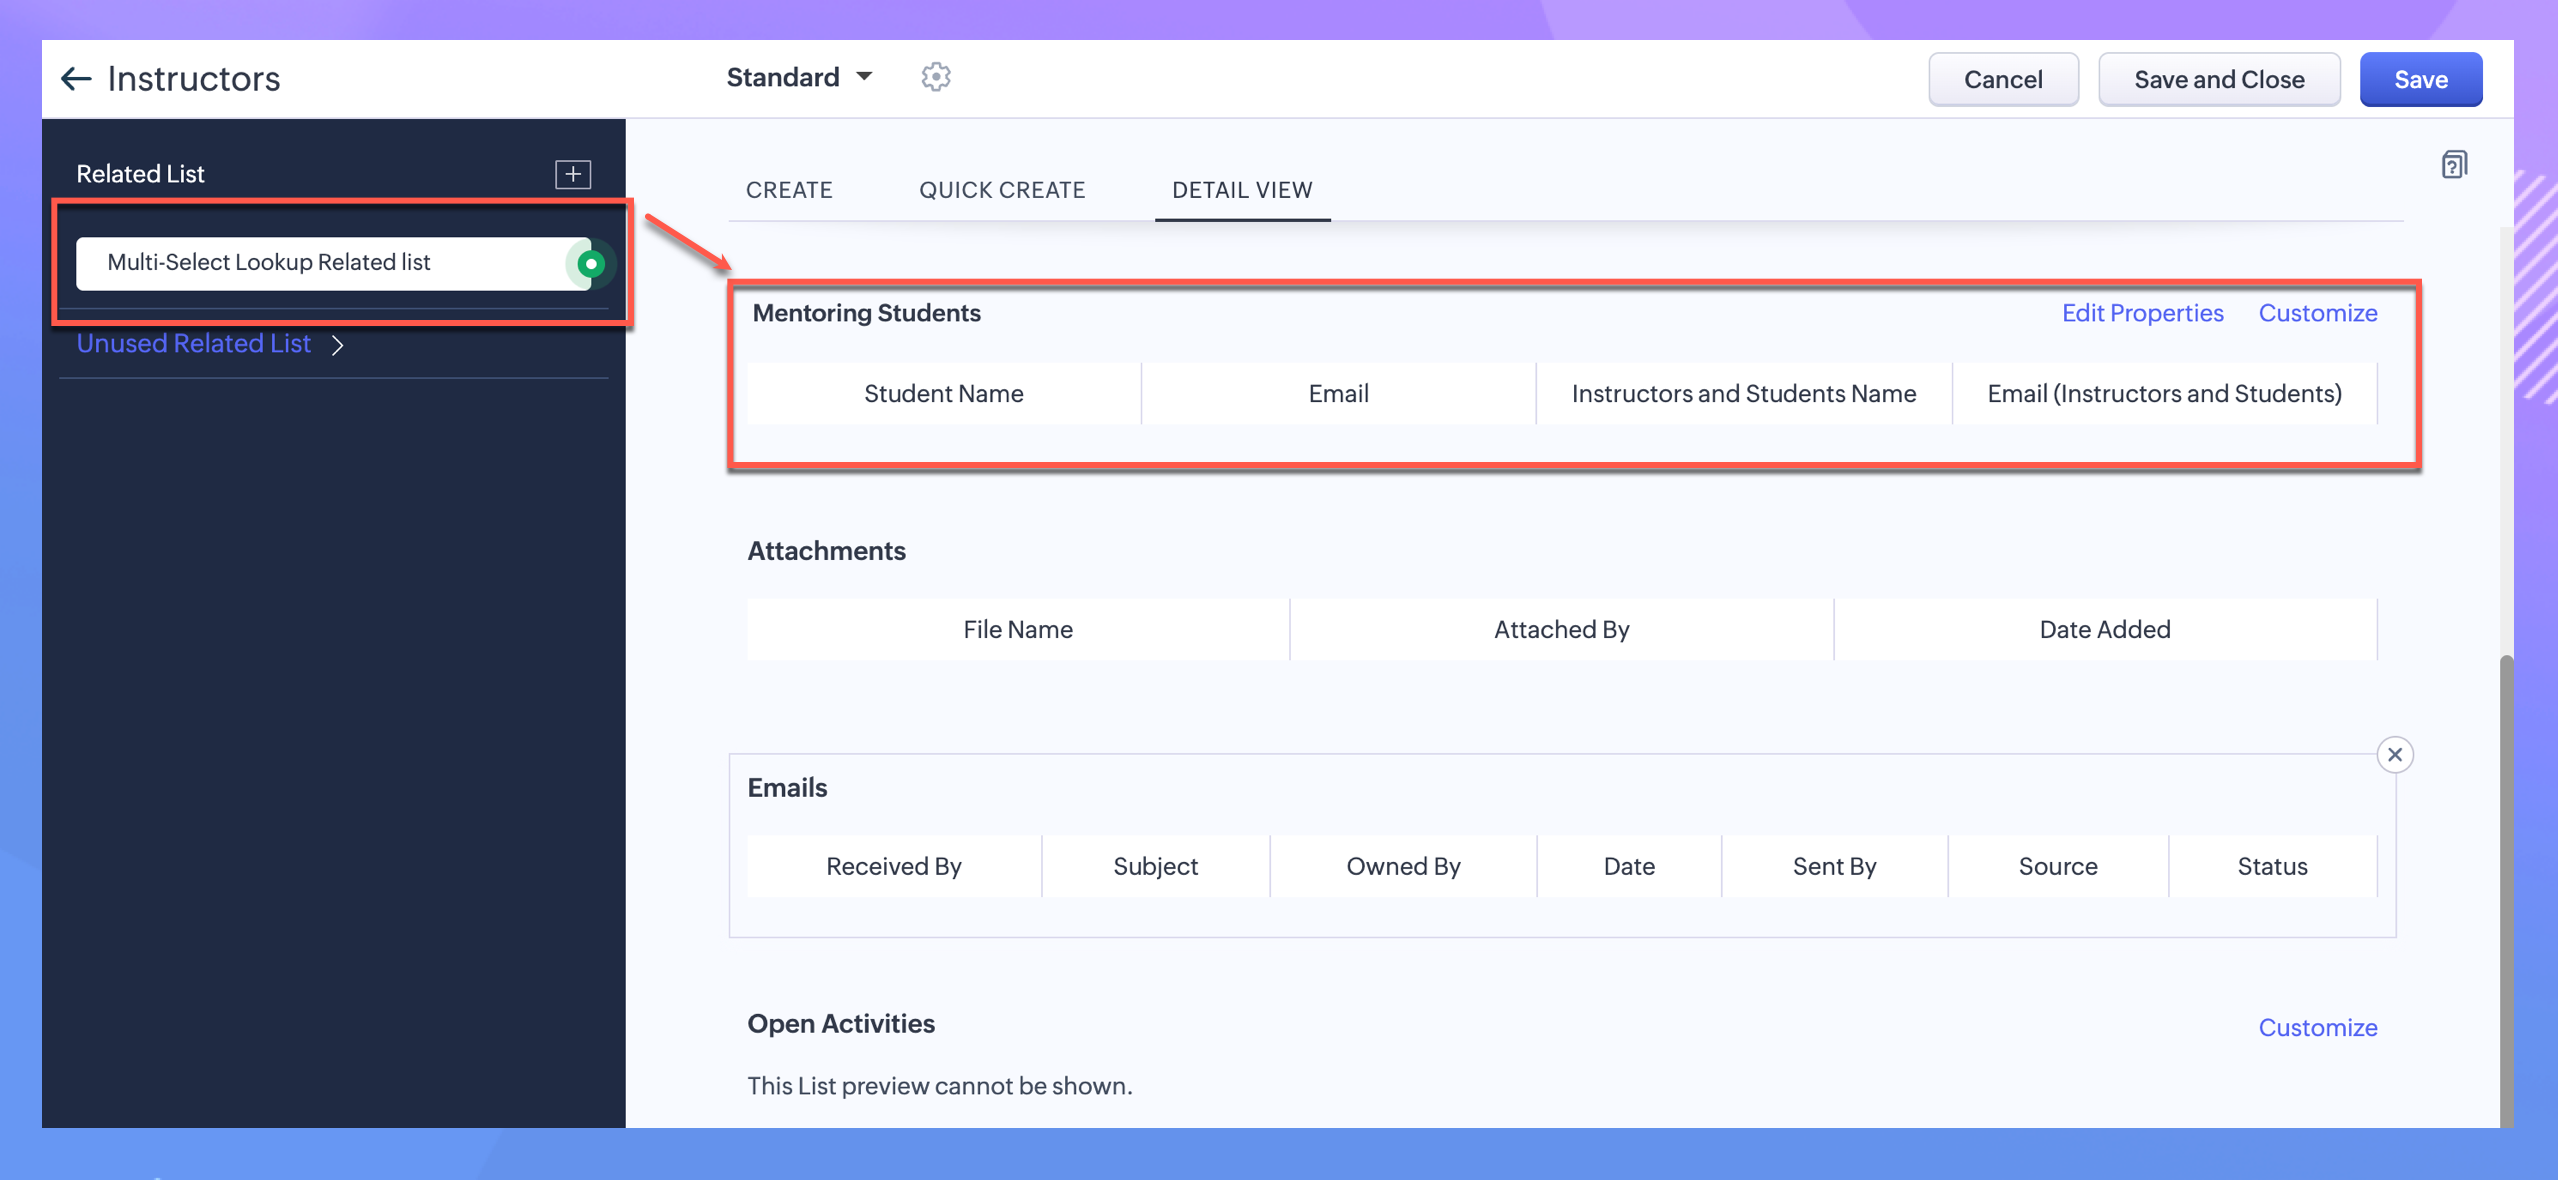The image size is (2558, 1180).
Task: Open the layout settings gear icon
Action: click(935, 77)
